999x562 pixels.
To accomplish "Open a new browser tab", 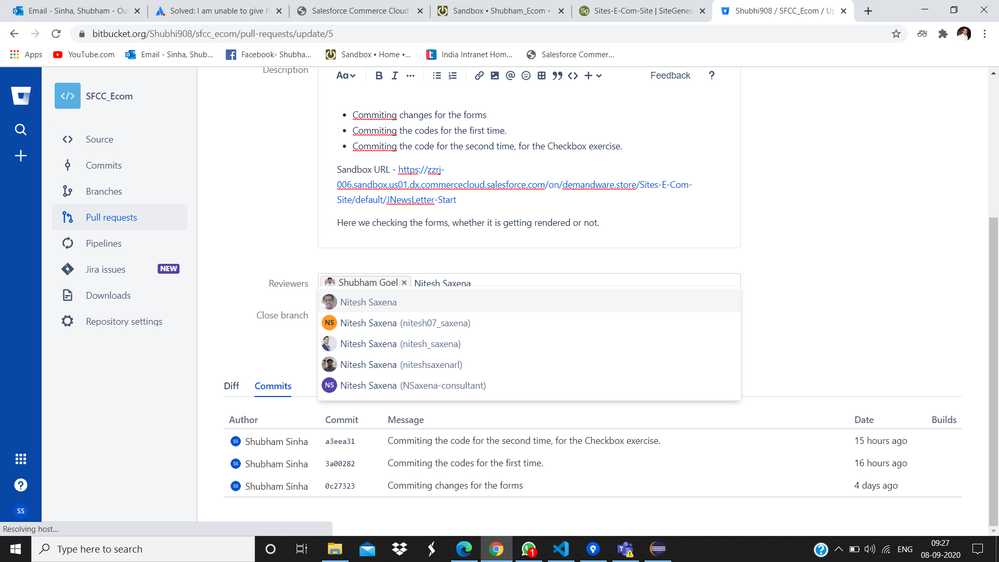I will point(868,11).
